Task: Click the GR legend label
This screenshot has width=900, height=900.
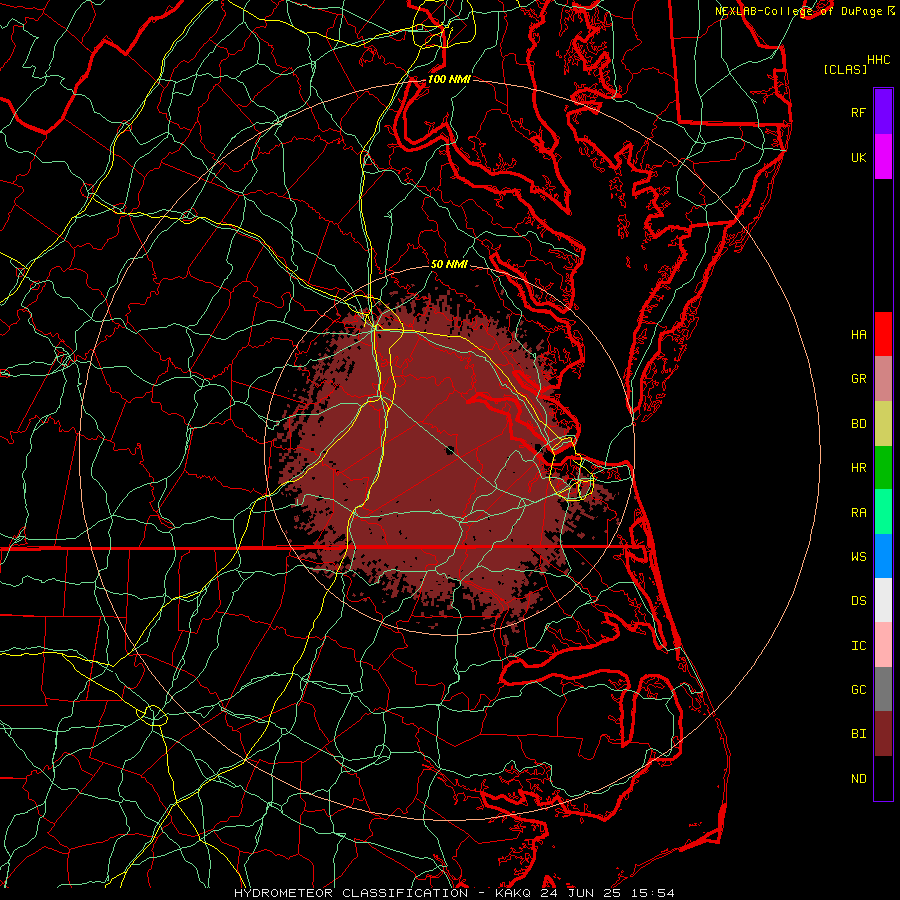Action: pyautogui.click(x=858, y=379)
